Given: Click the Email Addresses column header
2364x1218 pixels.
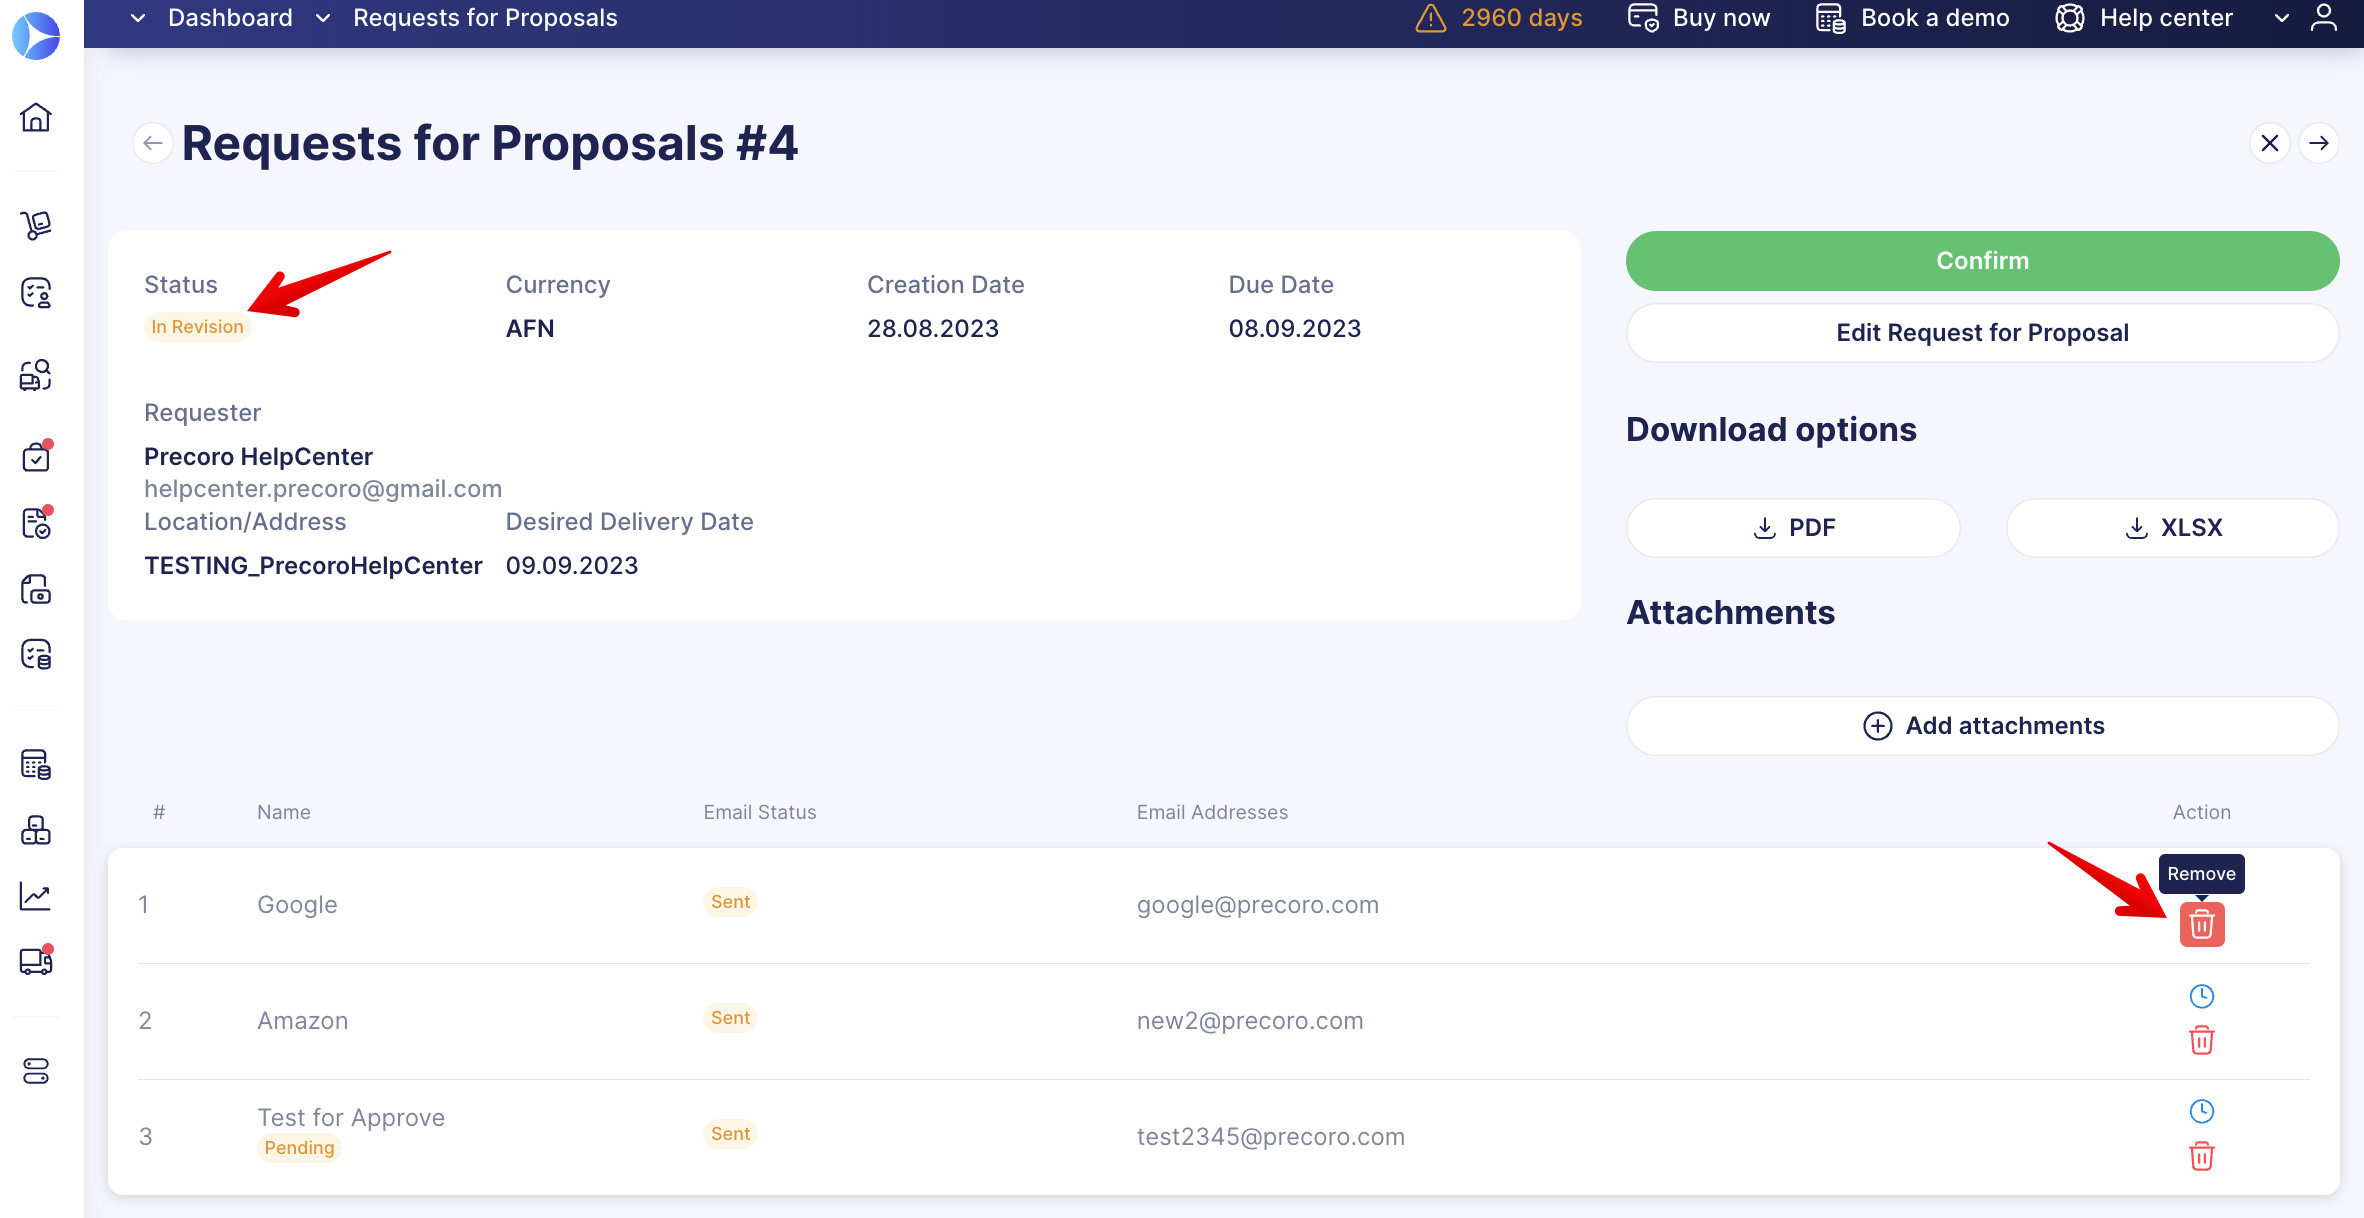Looking at the screenshot, I should click(1212, 813).
